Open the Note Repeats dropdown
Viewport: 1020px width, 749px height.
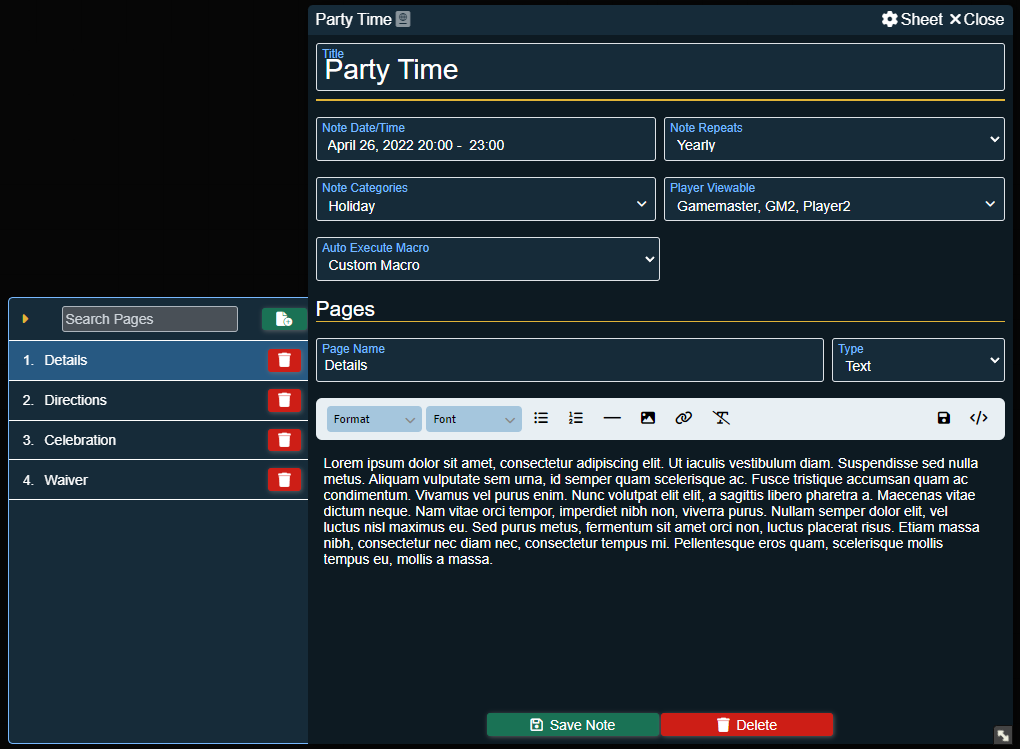point(834,139)
